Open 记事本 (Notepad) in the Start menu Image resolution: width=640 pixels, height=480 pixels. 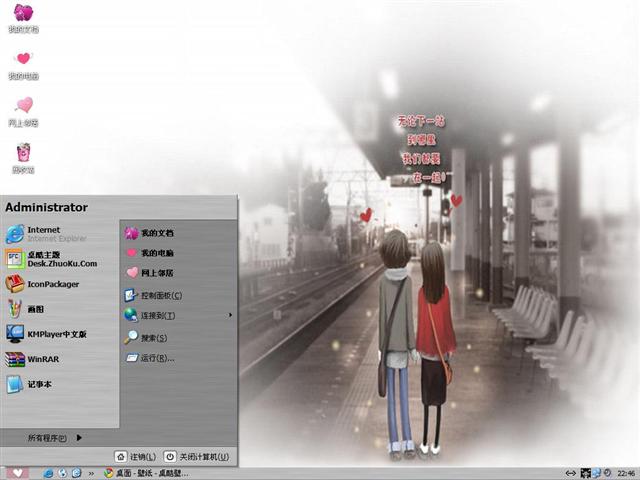[x=40, y=384]
